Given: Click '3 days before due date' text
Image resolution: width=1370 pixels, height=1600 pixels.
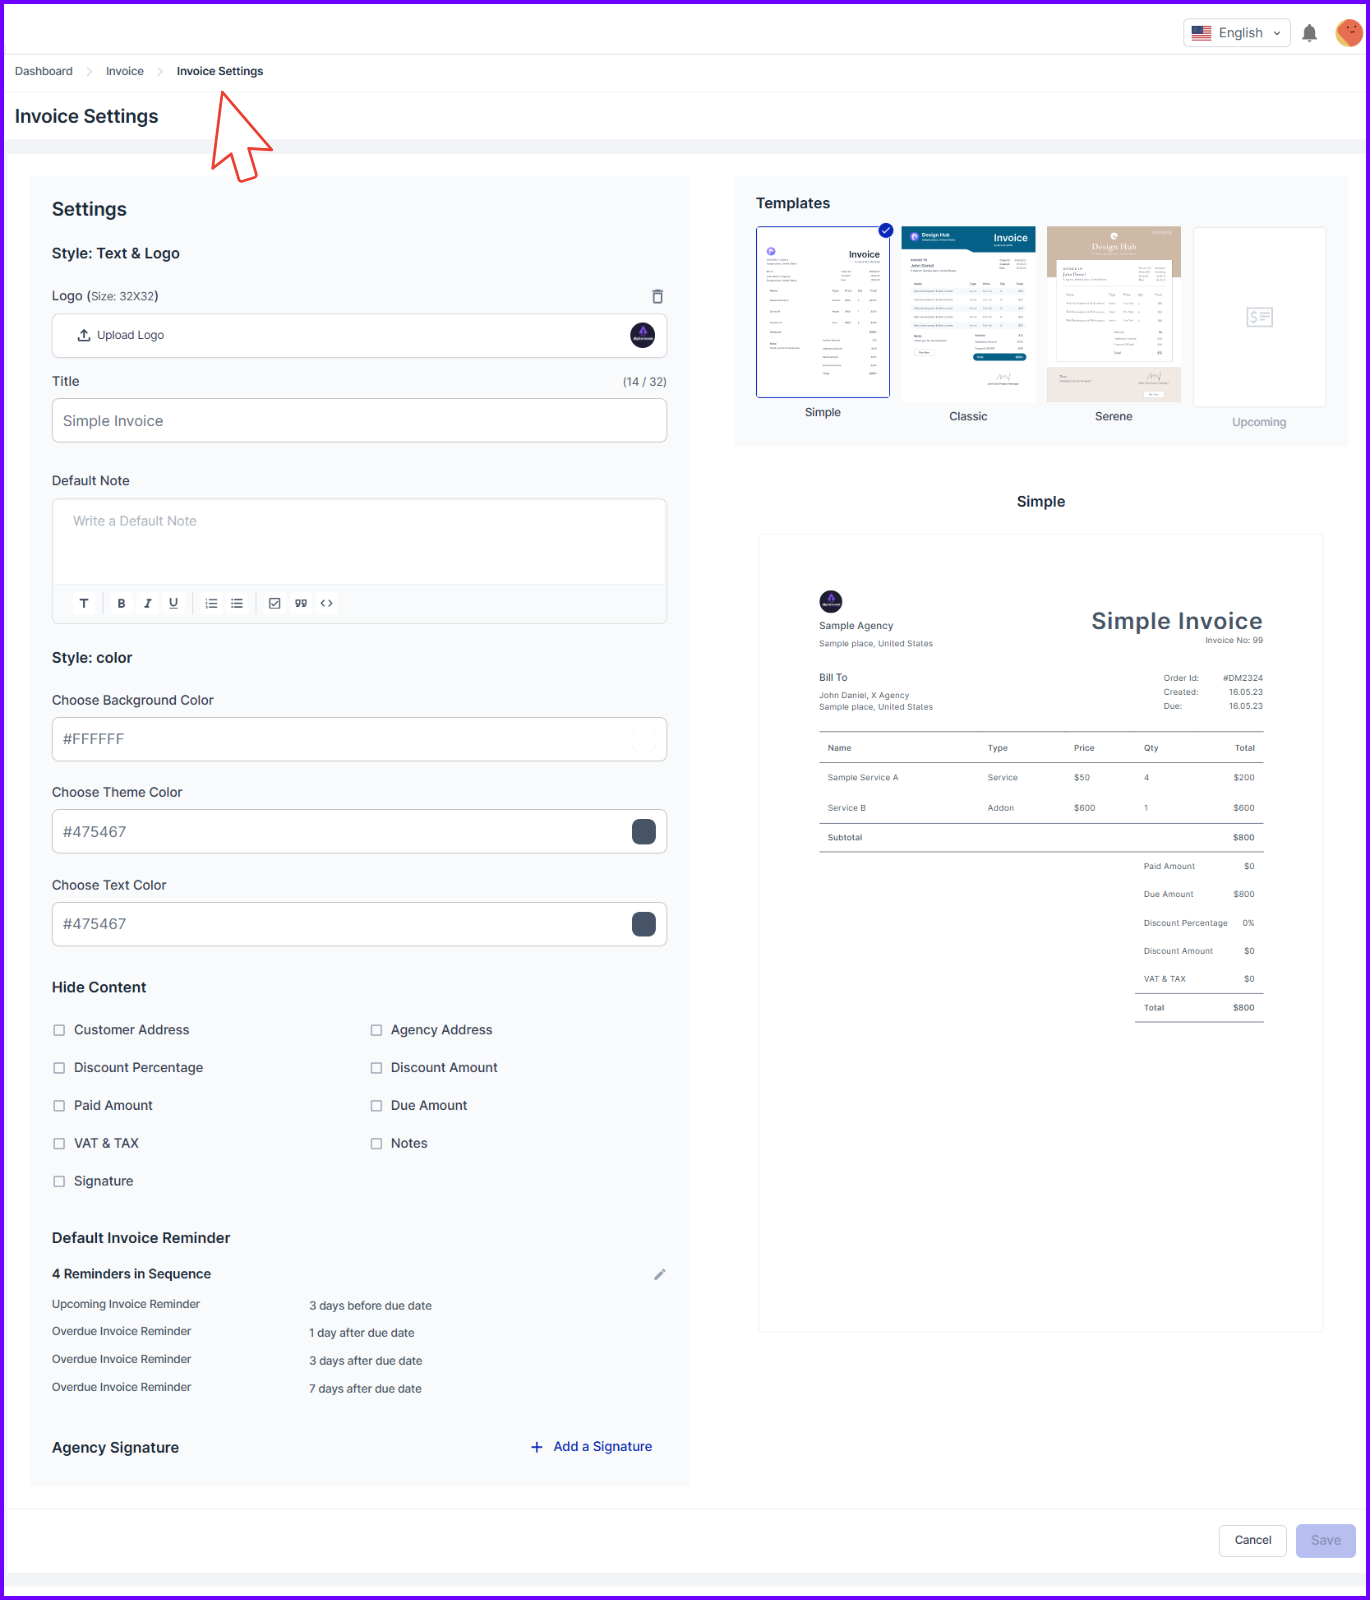Looking at the screenshot, I should coord(370,1306).
